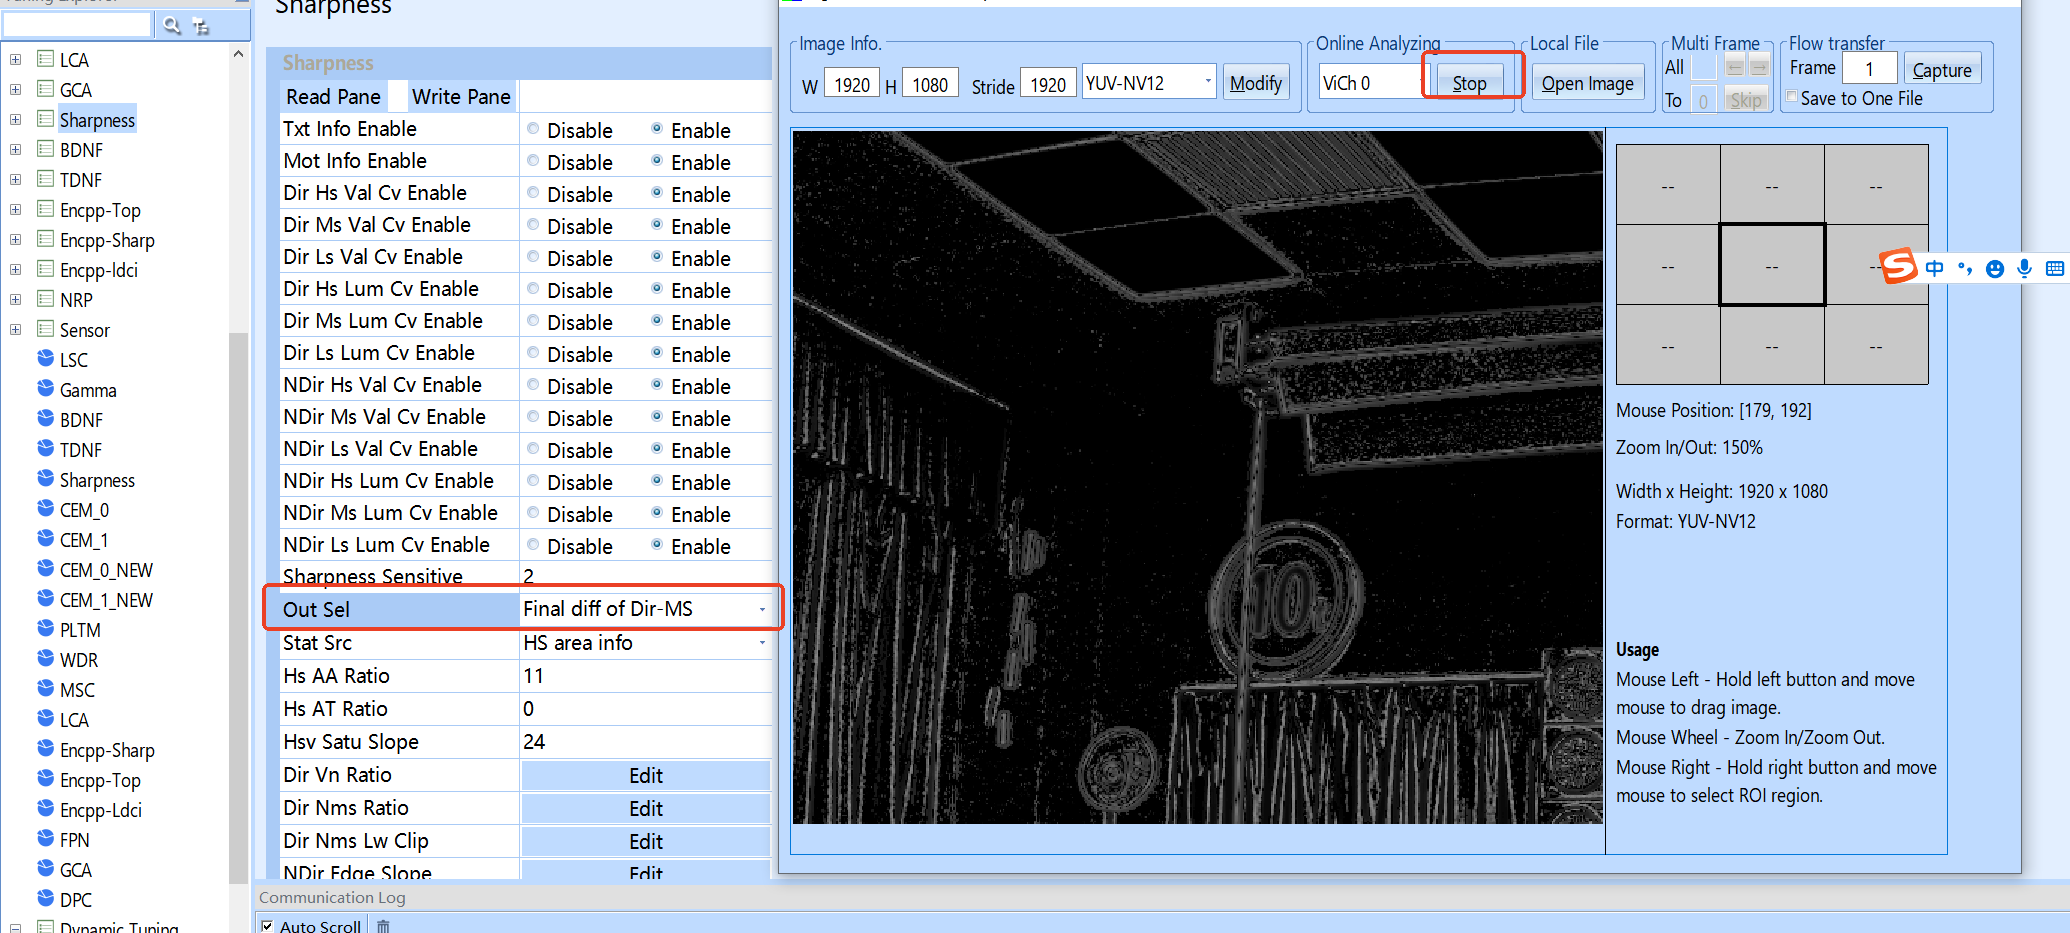Click the search magnifier icon in Tuning Explorer
The width and height of the screenshot is (2070, 933).
172,25
